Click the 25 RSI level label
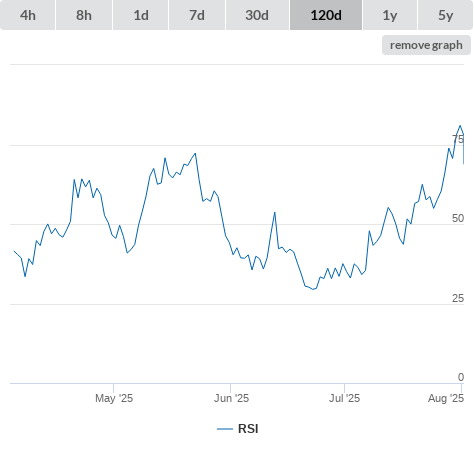Viewport: 474px width, 455px height. point(458,298)
